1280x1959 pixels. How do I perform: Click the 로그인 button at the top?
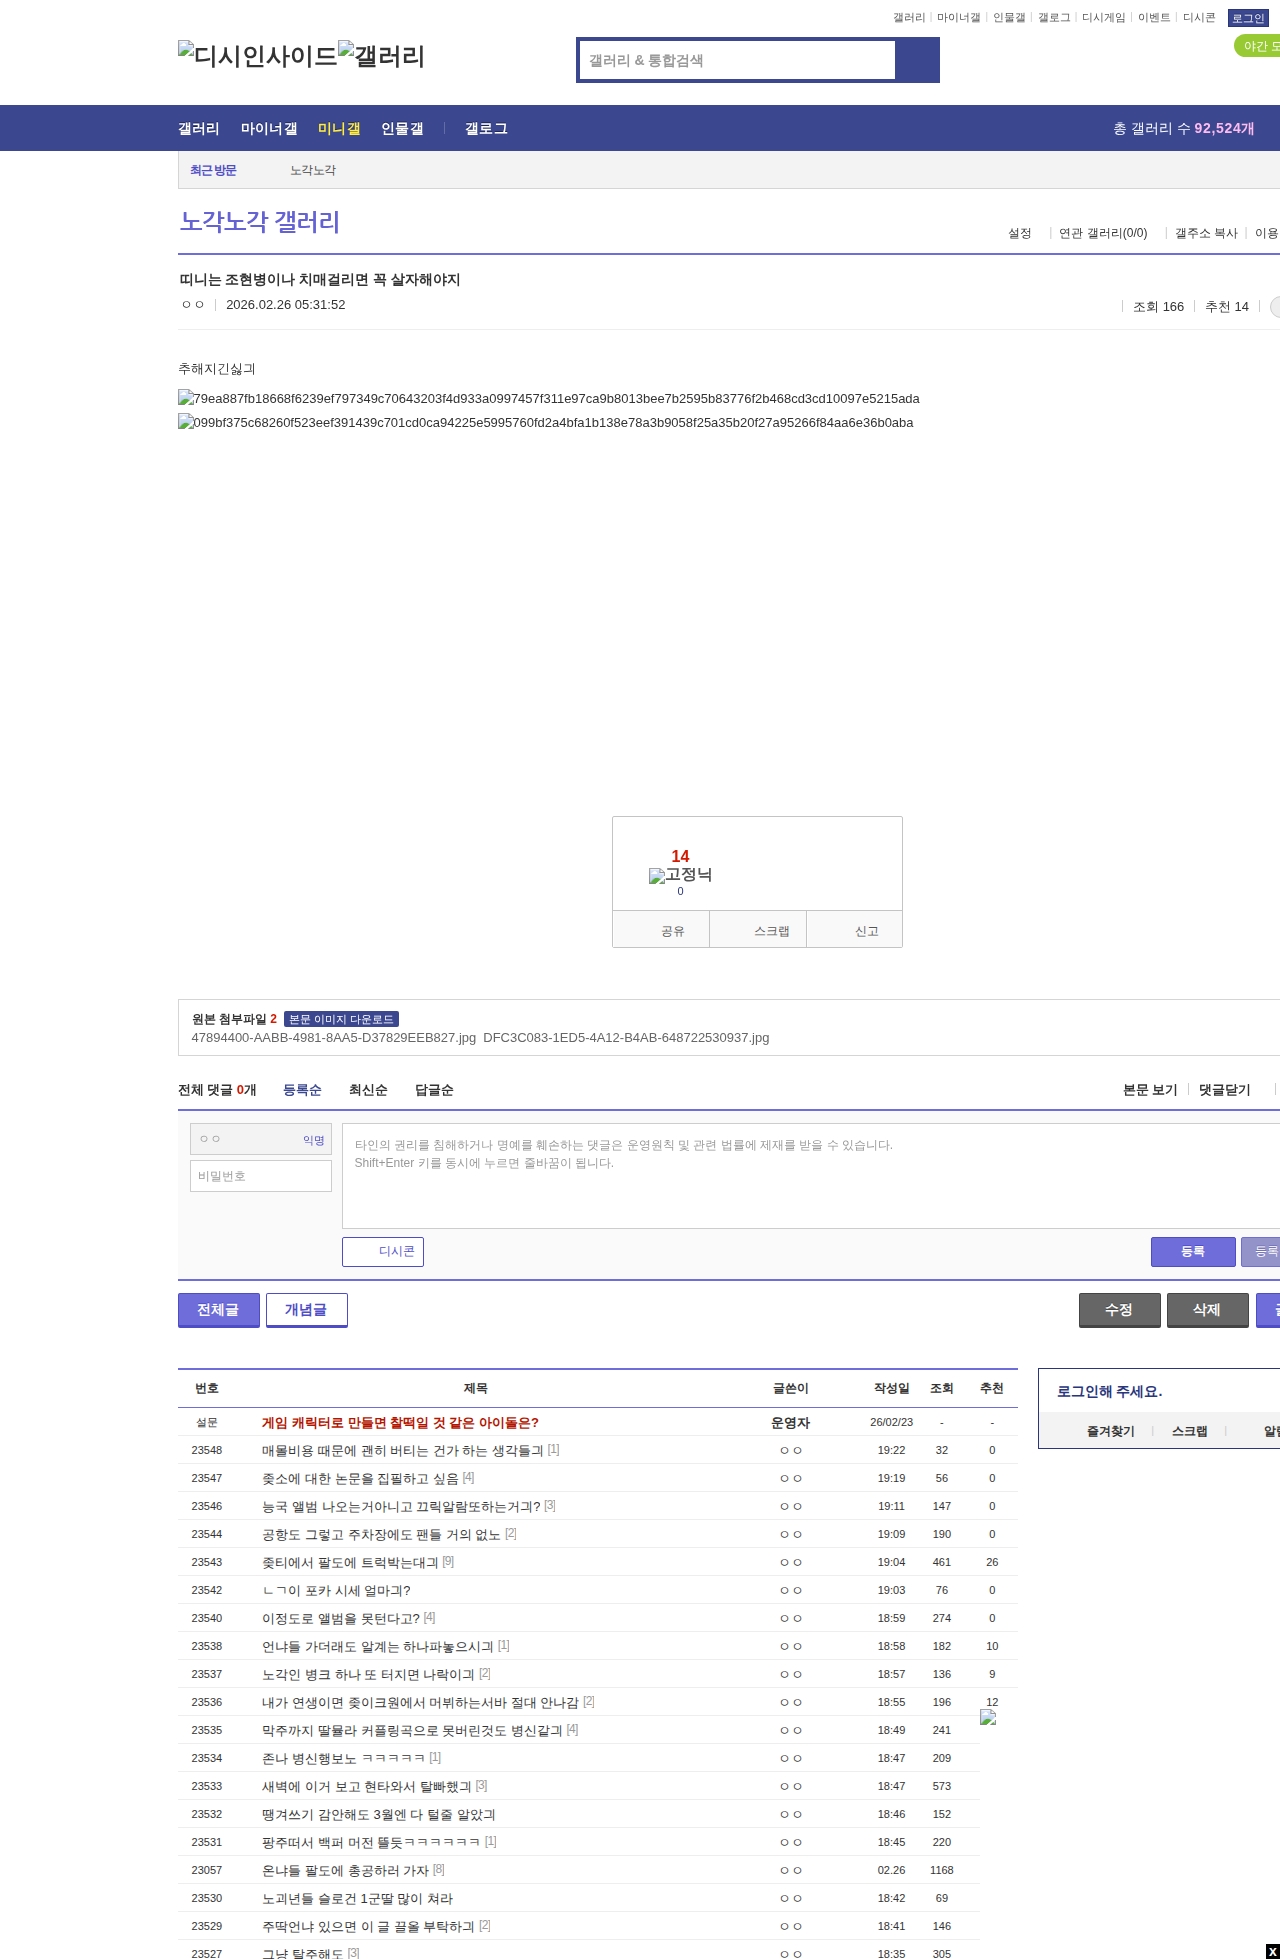click(1248, 18)
